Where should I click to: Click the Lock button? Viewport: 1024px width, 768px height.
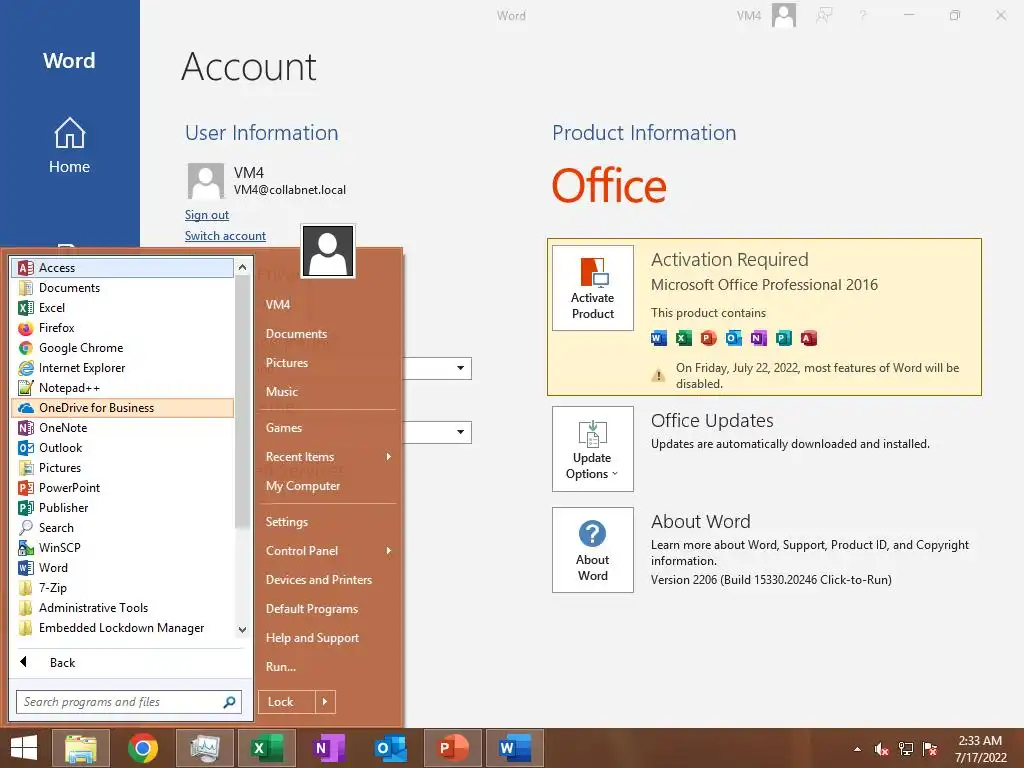pos(287,702)
